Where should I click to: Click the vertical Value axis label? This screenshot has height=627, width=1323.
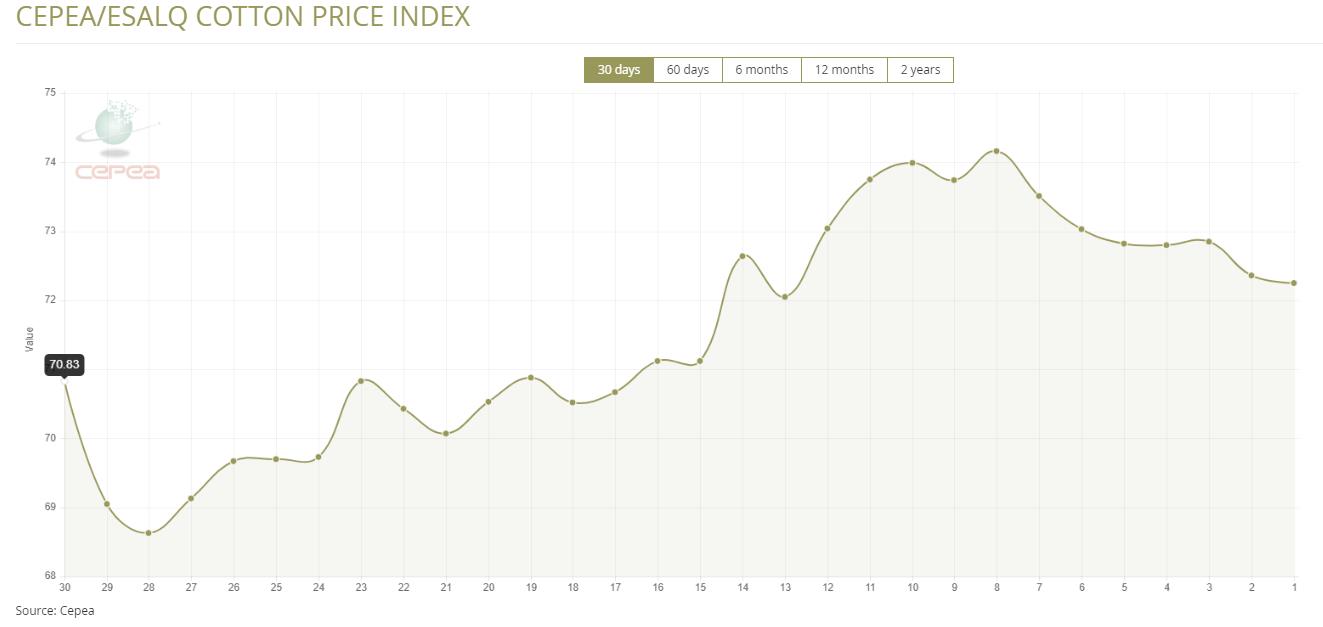coord(29,339)
